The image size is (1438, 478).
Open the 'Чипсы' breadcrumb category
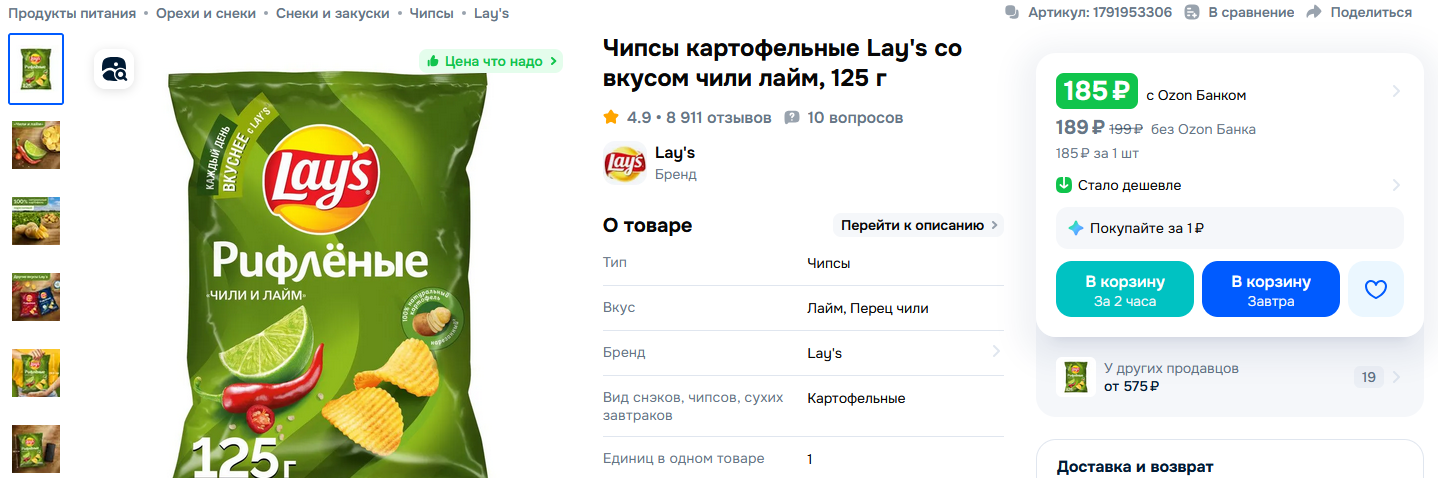[x=431, y=13]
